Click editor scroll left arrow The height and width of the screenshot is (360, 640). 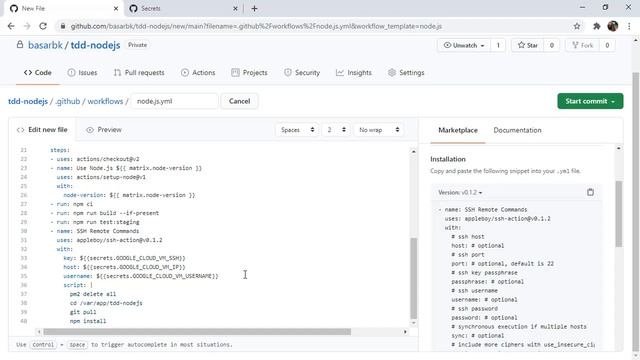click(x=39, y=332)
